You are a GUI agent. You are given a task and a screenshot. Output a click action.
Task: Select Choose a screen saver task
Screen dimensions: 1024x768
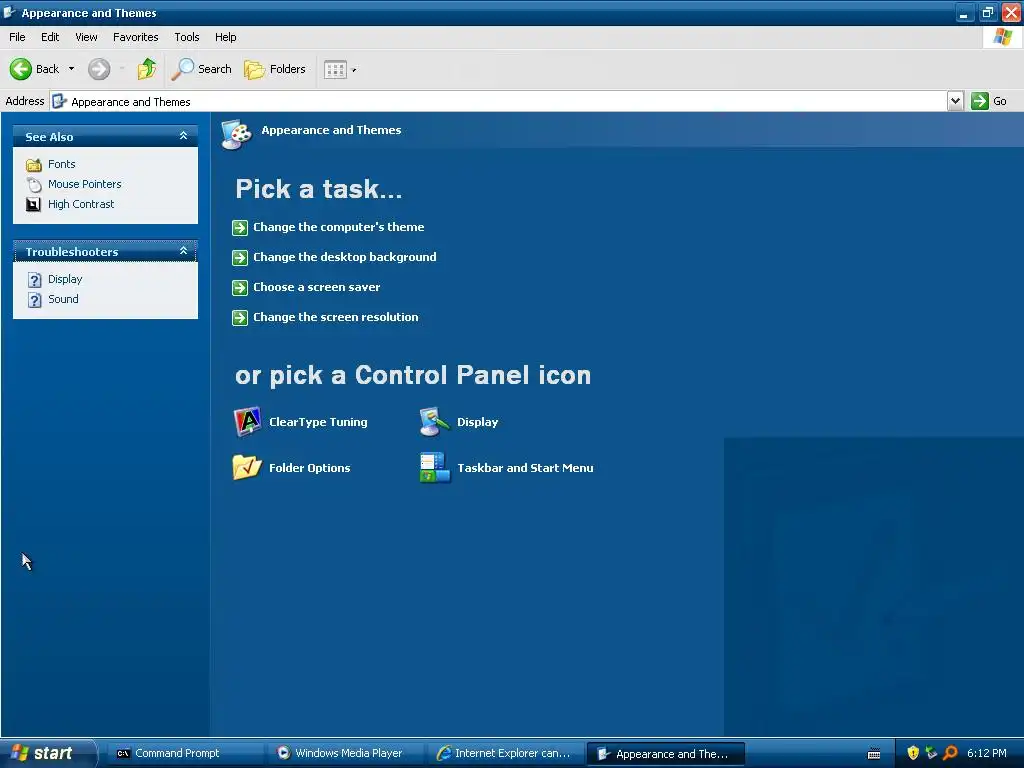(317, 287)
